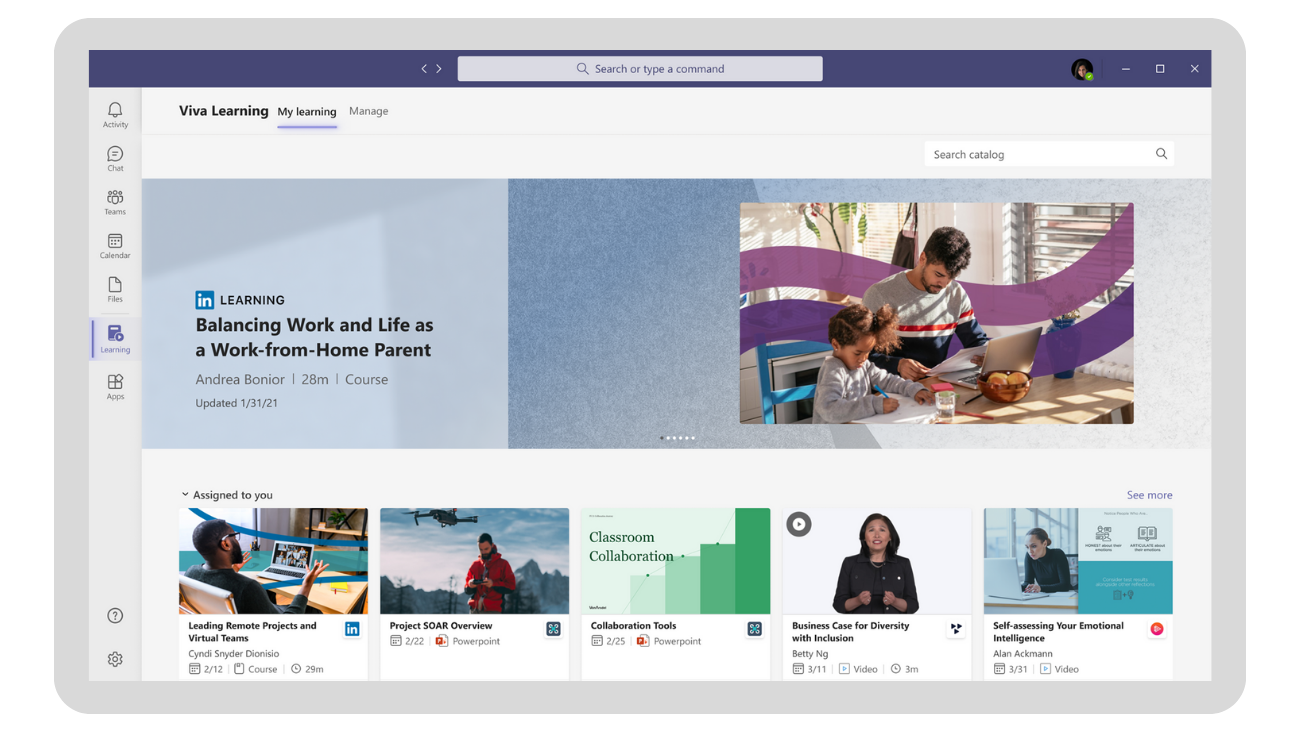Click the forward navigation arrow
This screenshot has width=1300, height=731.
[x=439, y=69]
